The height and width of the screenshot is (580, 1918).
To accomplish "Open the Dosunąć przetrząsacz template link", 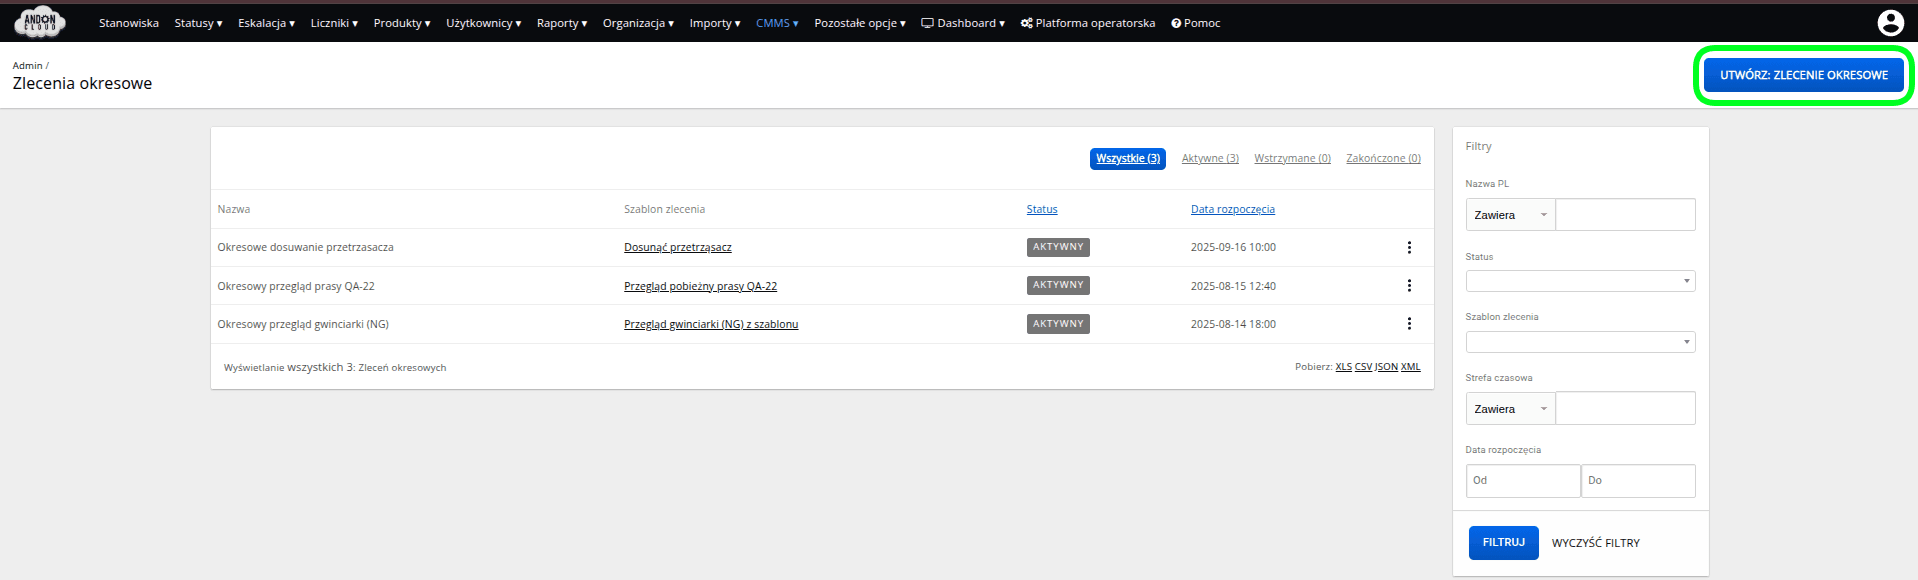I will [x=677, y=248].
